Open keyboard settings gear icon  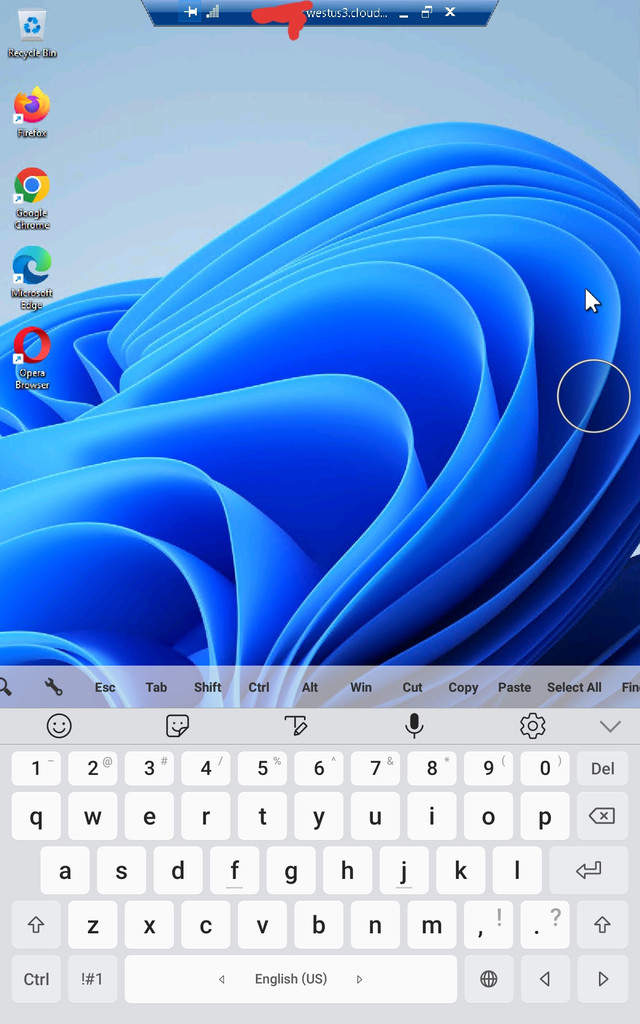point(533,726)
